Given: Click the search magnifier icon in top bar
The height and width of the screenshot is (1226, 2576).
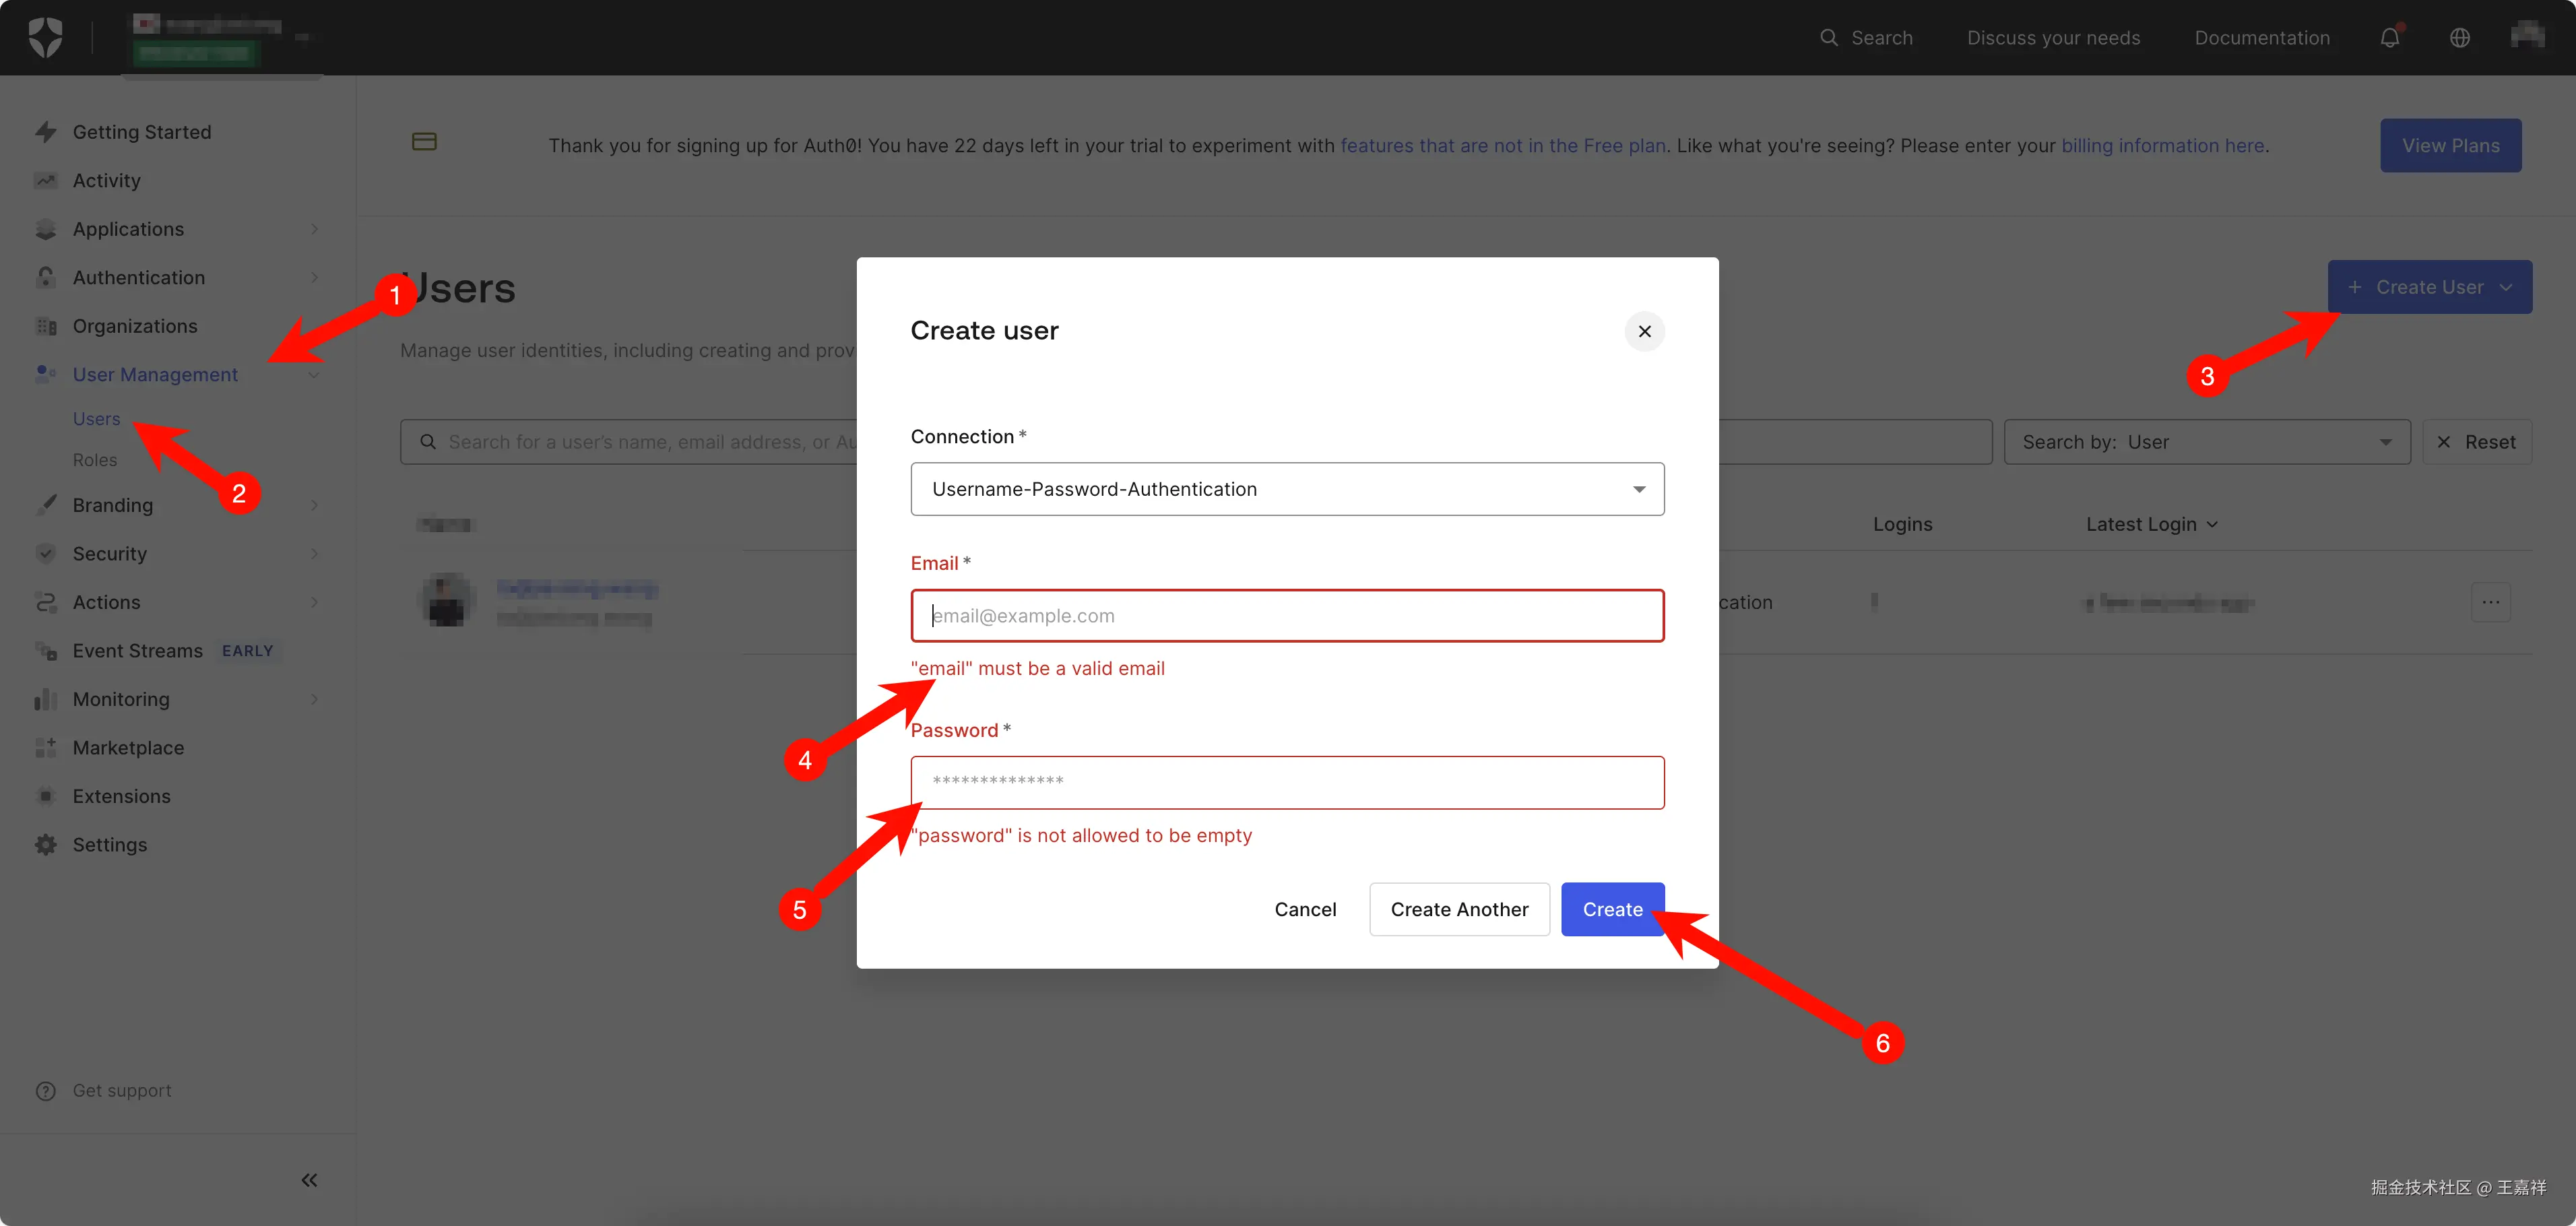Looking at the screenshot, I should click(x=1828, y=38).
